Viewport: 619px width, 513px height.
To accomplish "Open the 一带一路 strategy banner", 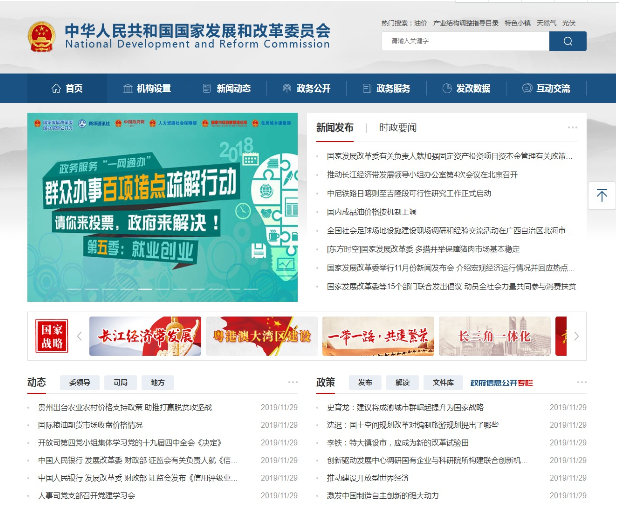I will coord(378,336).
